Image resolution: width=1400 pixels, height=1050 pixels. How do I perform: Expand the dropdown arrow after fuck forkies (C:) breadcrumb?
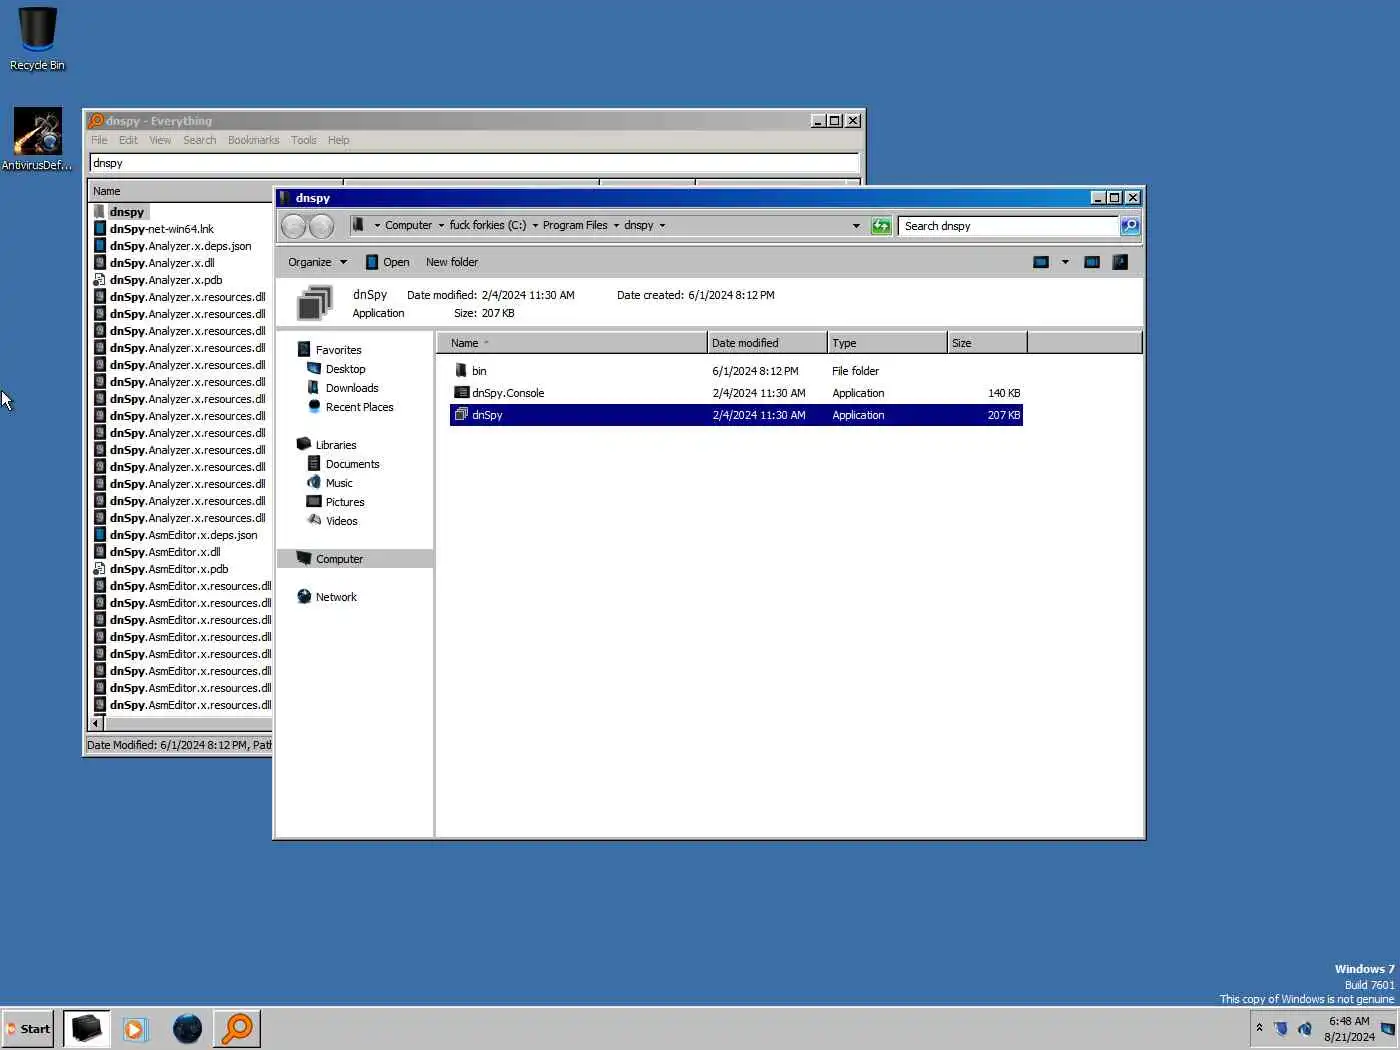[x=535, y=226]
